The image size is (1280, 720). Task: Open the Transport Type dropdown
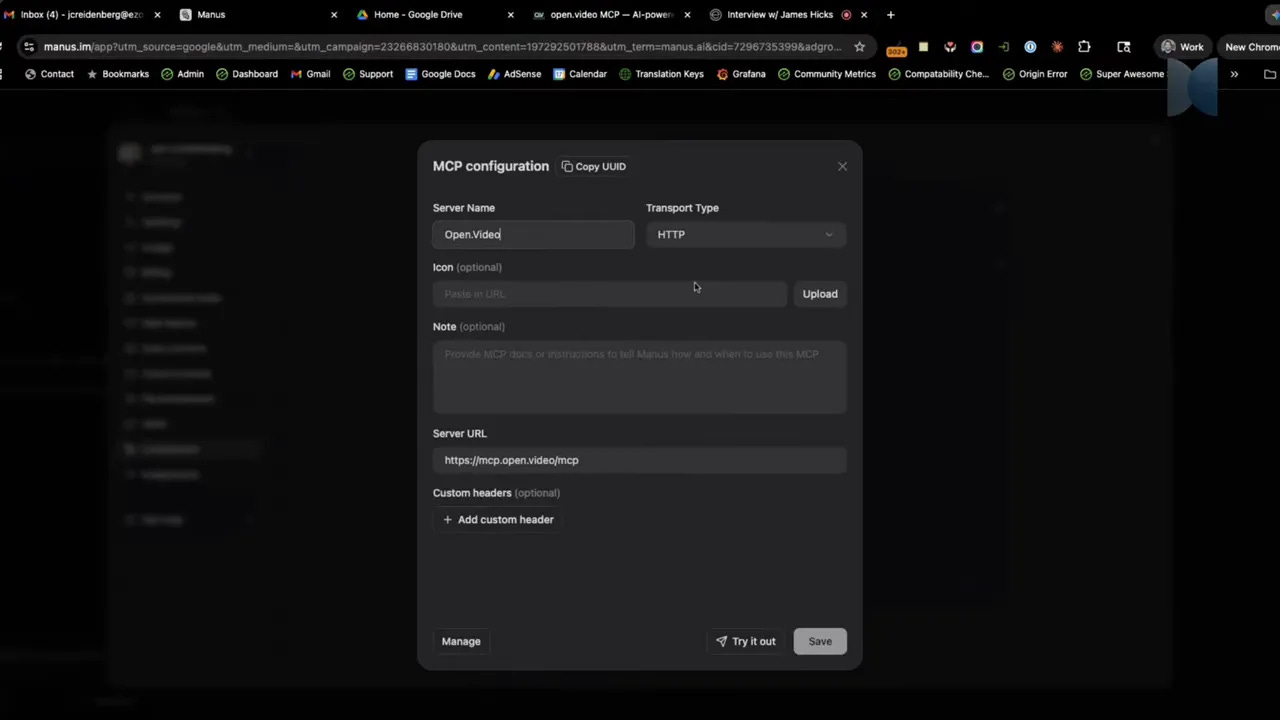[744, 234]
